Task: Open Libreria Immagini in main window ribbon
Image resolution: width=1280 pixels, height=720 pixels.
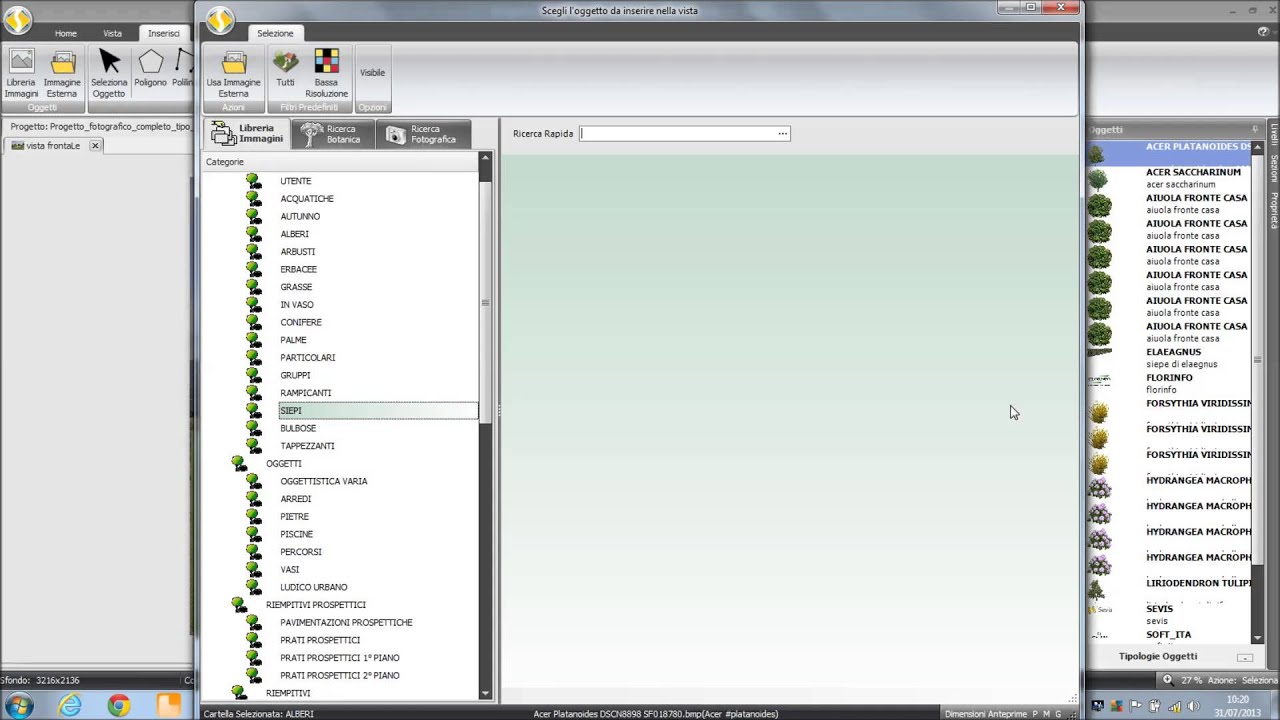Action: [21, 74]
